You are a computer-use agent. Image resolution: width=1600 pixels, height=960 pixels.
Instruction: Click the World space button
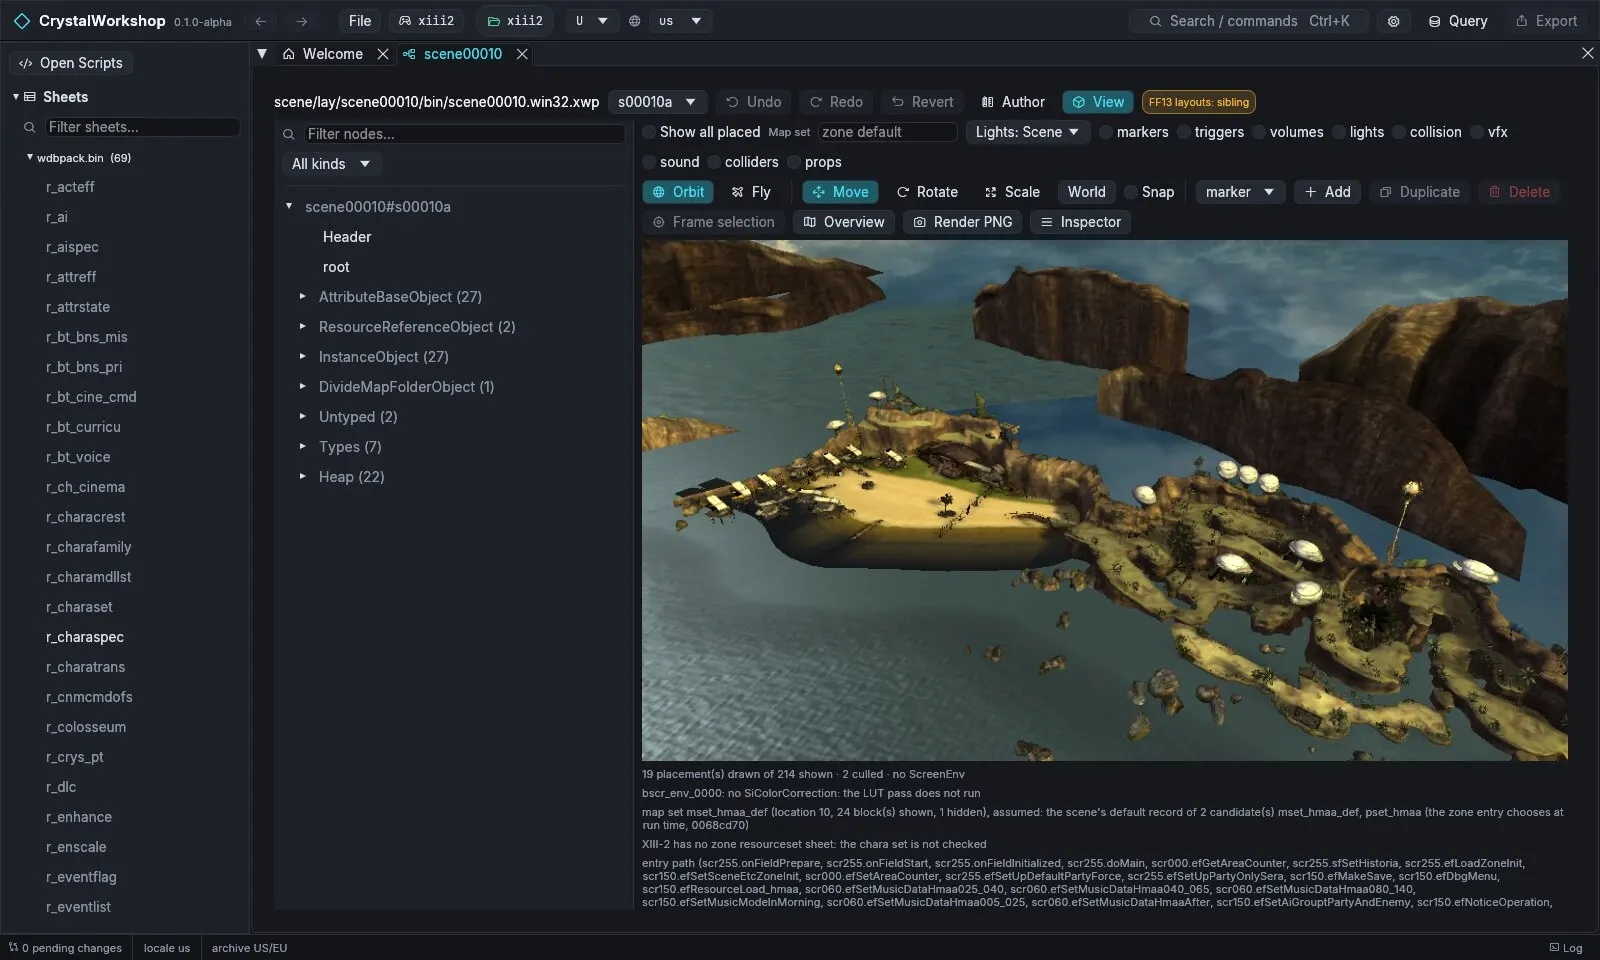click(1086, 192)
